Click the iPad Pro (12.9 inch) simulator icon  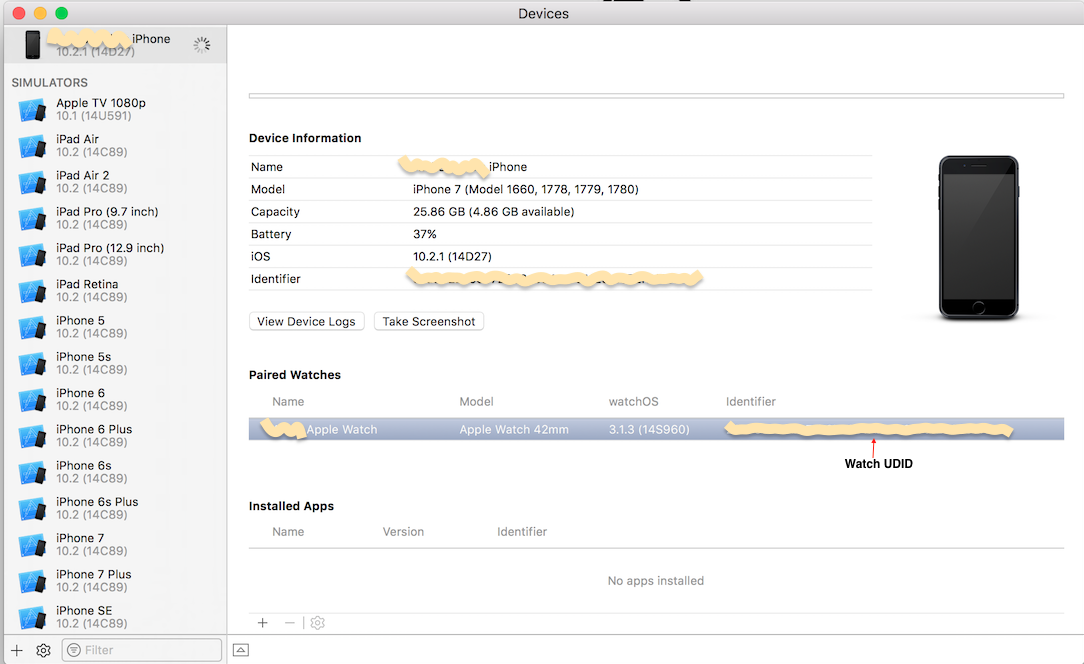point(32,255)
